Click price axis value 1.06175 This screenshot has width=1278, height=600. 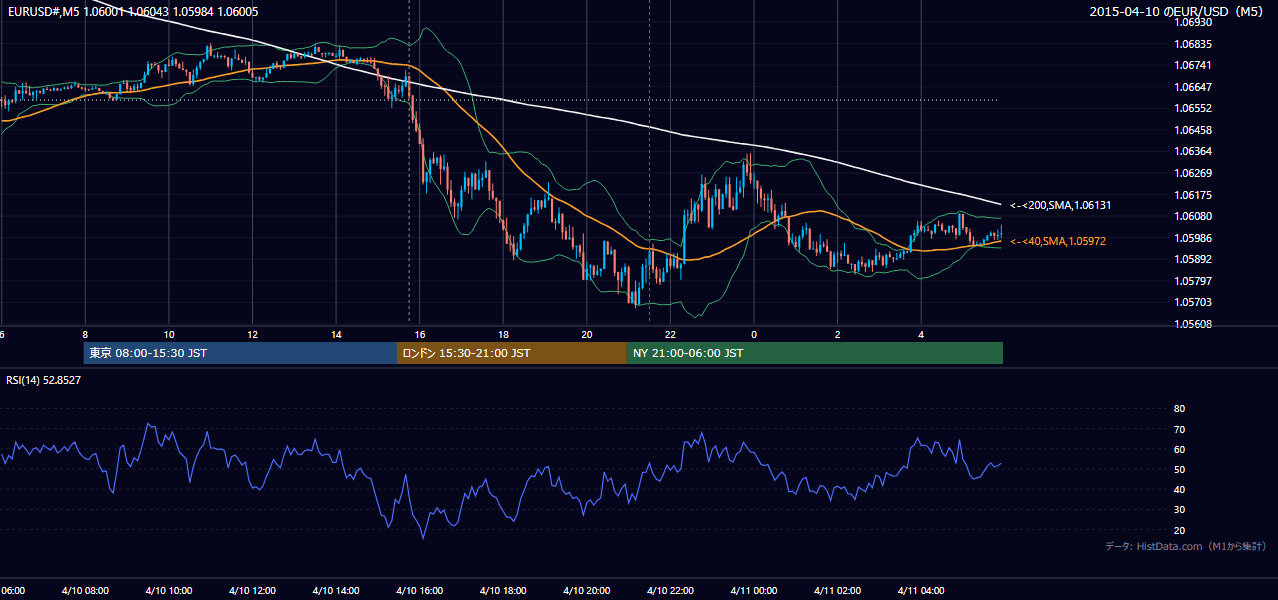[1194, 195]
